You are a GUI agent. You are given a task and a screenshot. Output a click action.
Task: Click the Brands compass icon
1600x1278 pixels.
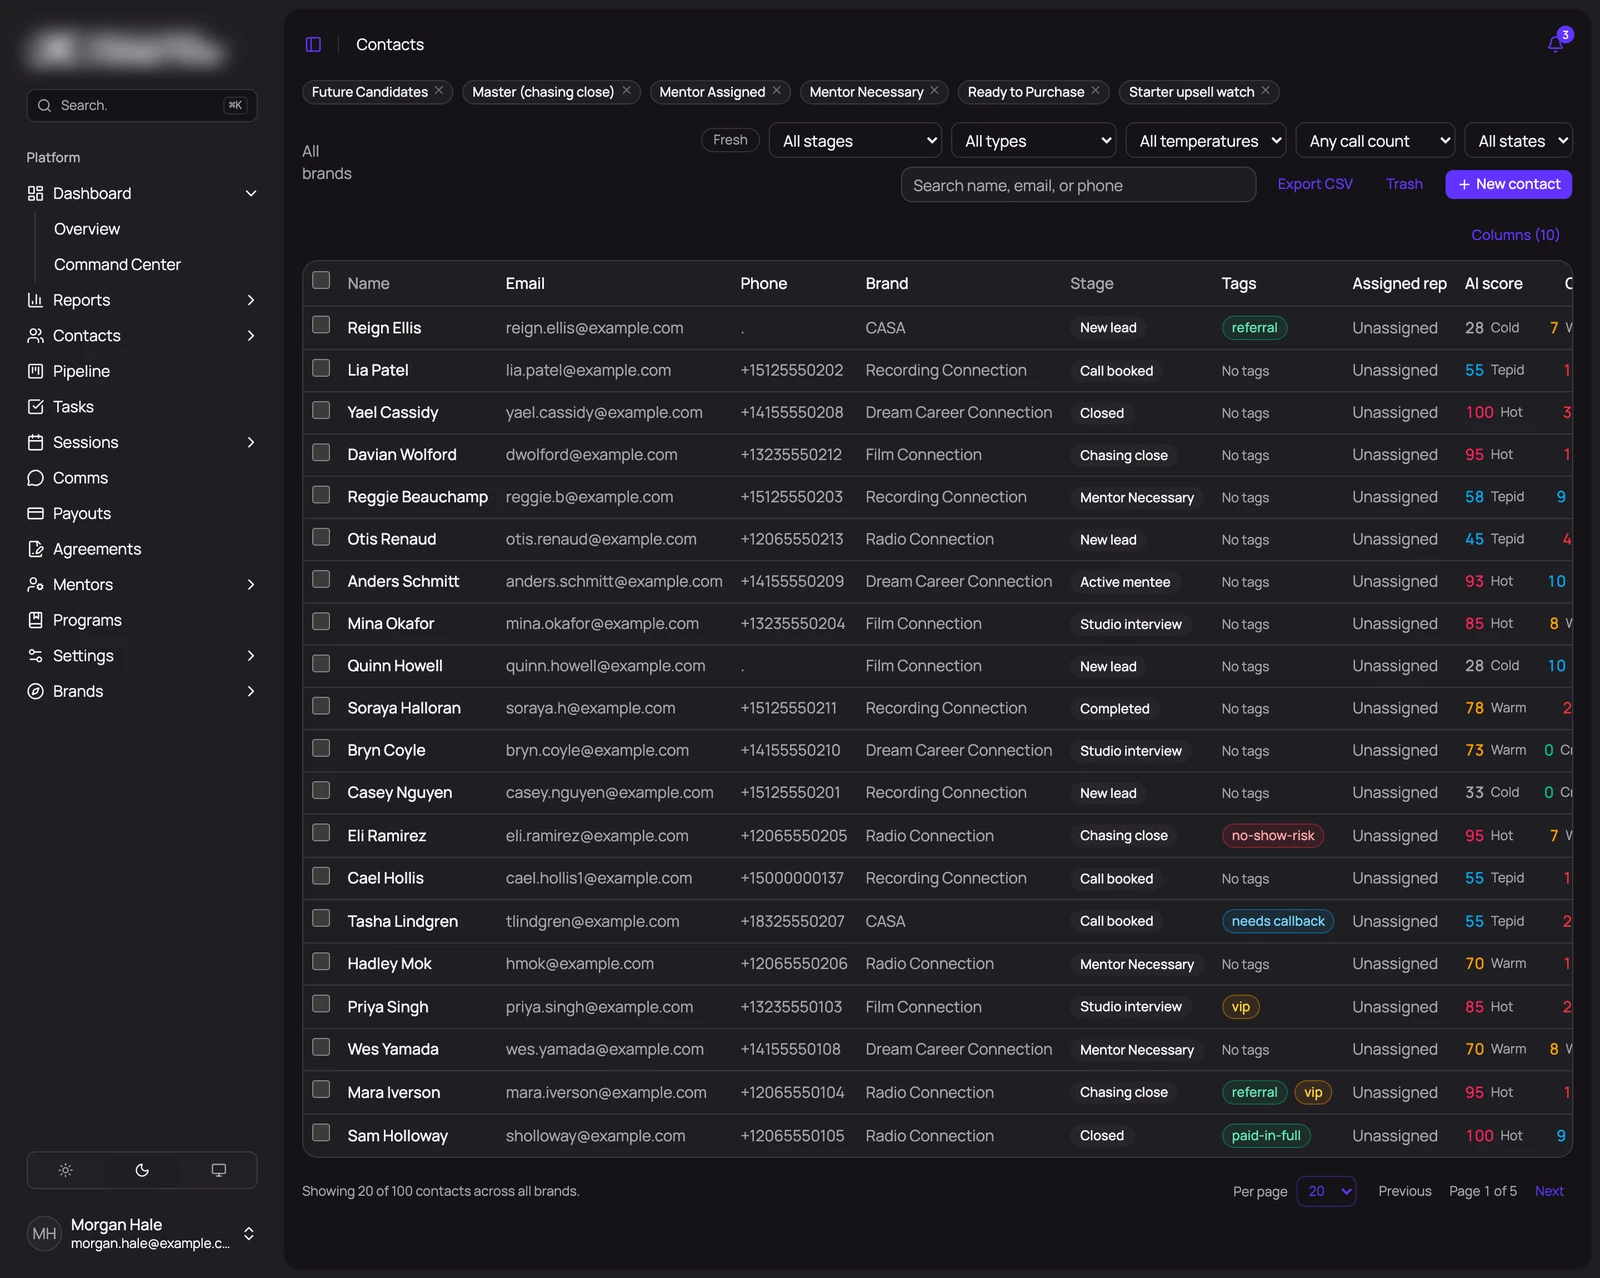(36, 691)
